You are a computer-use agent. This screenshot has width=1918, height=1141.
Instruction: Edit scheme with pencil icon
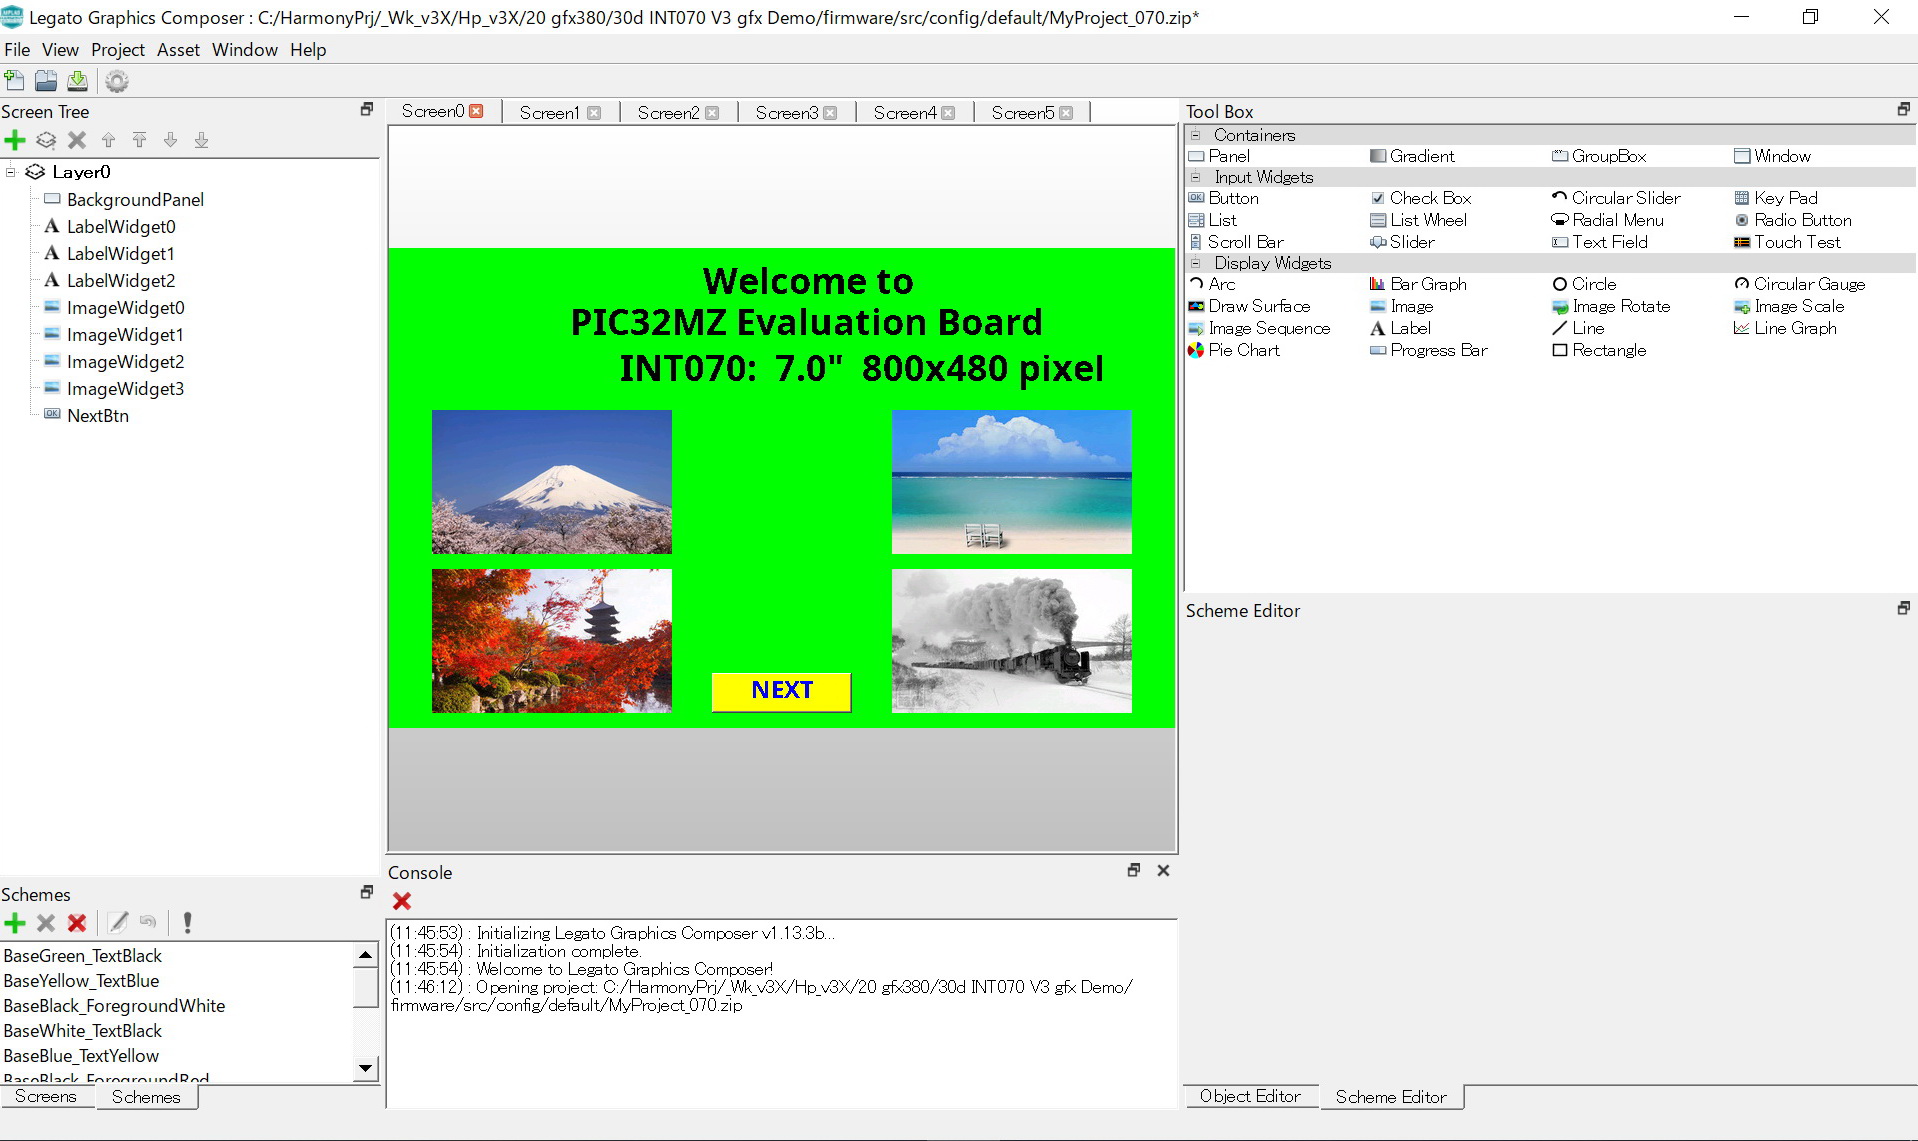pos(118,922)
